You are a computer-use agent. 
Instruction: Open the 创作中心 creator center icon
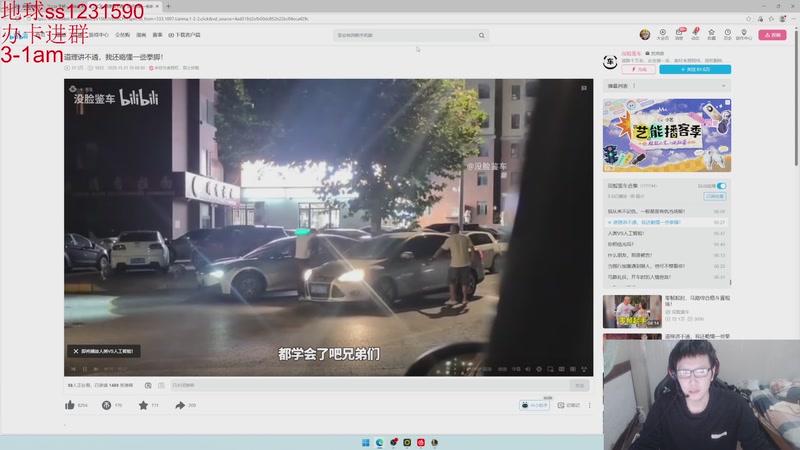tap(744, 34)
